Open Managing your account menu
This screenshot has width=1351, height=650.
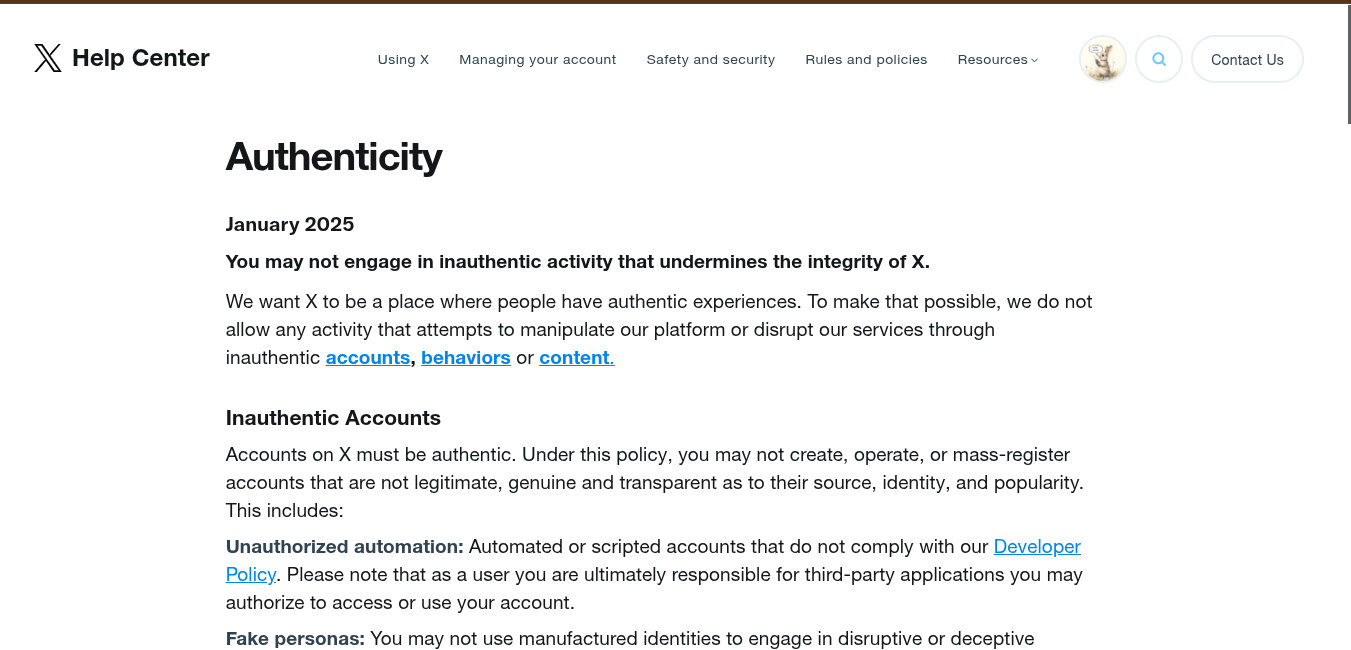coord(537,60)
